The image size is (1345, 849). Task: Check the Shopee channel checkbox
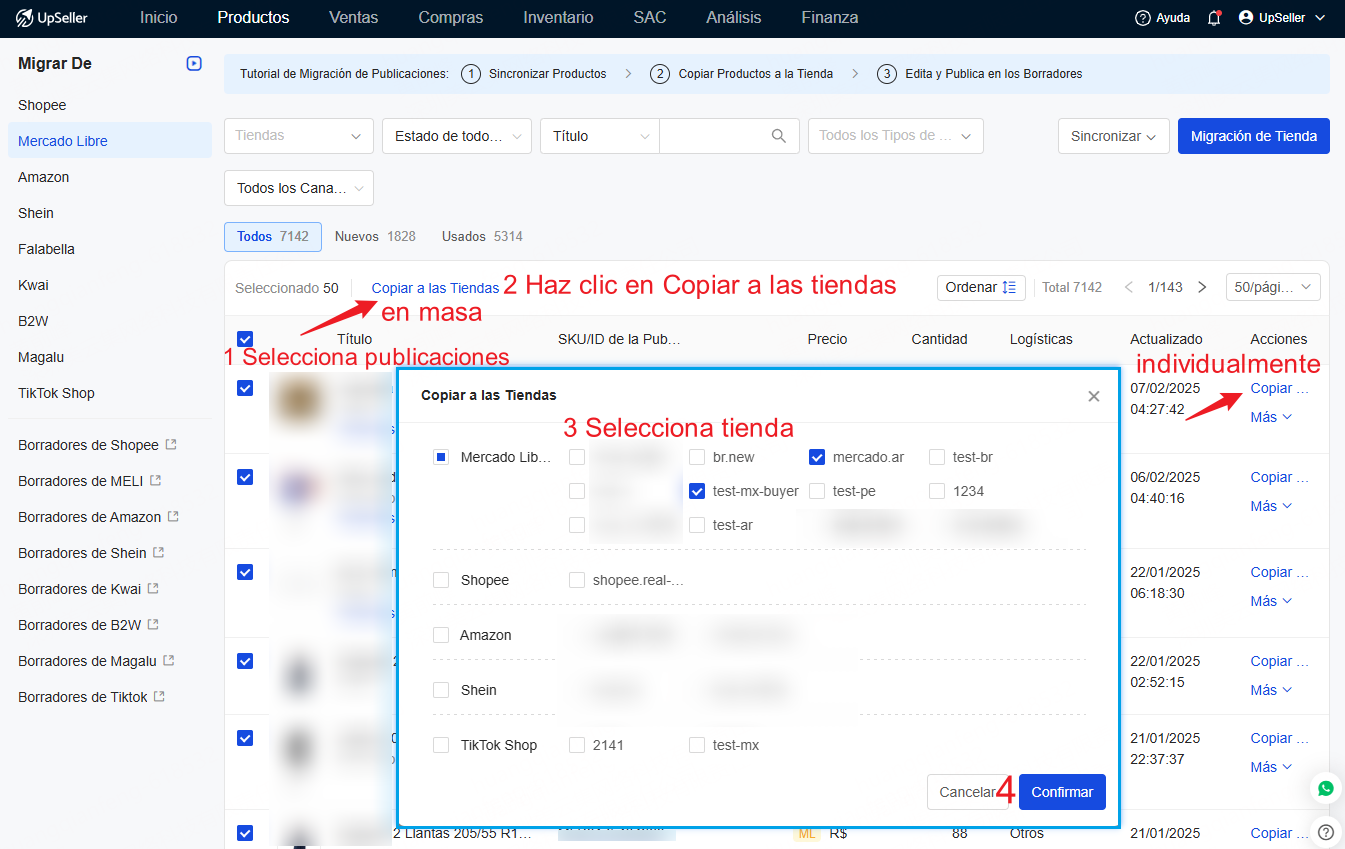coord(441,580)
